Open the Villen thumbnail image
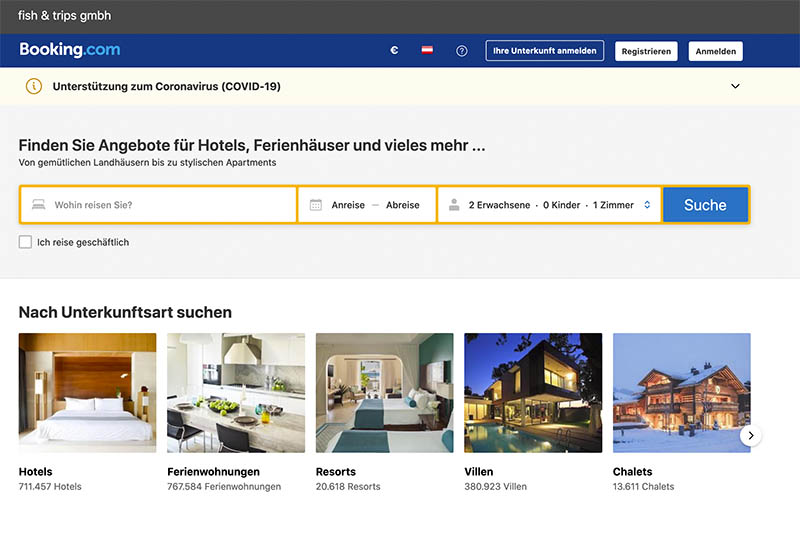The width and height of the screenshot is (800, 533). click(x=533, y=393)
